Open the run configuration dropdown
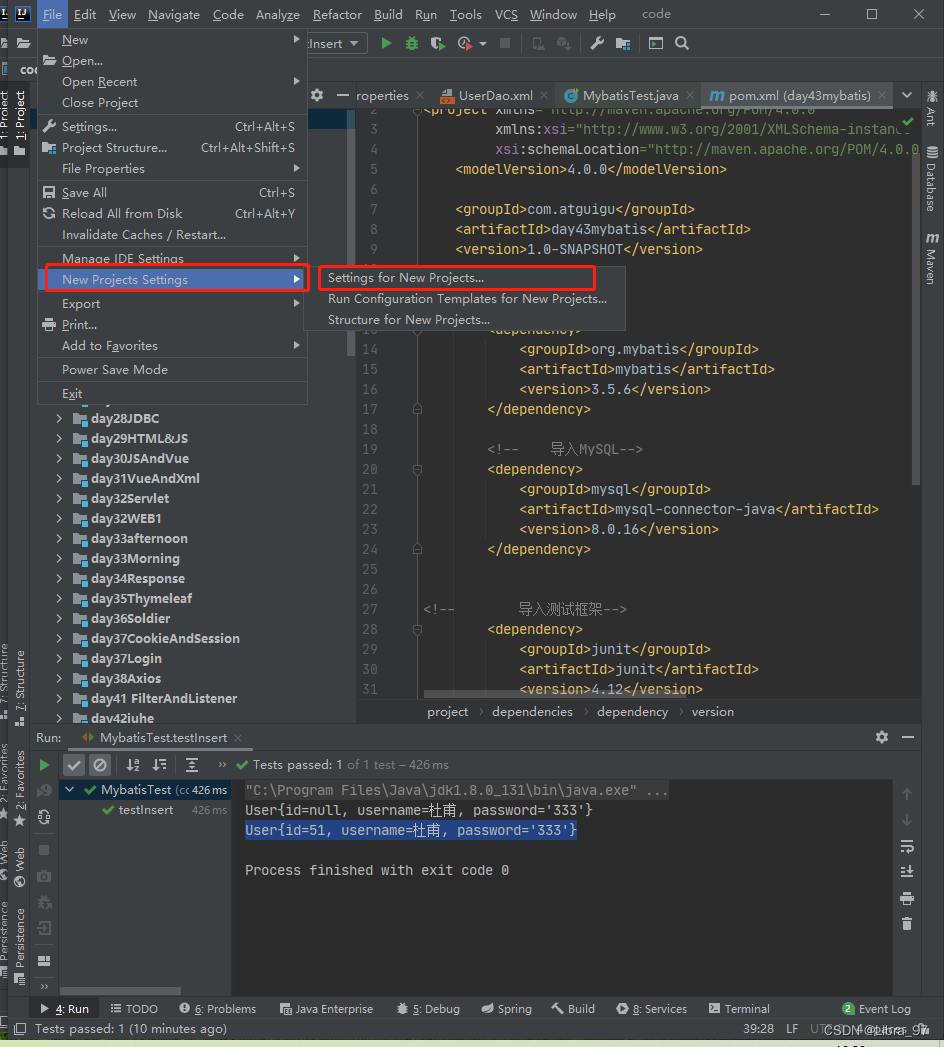 click(x=337, y=43)
